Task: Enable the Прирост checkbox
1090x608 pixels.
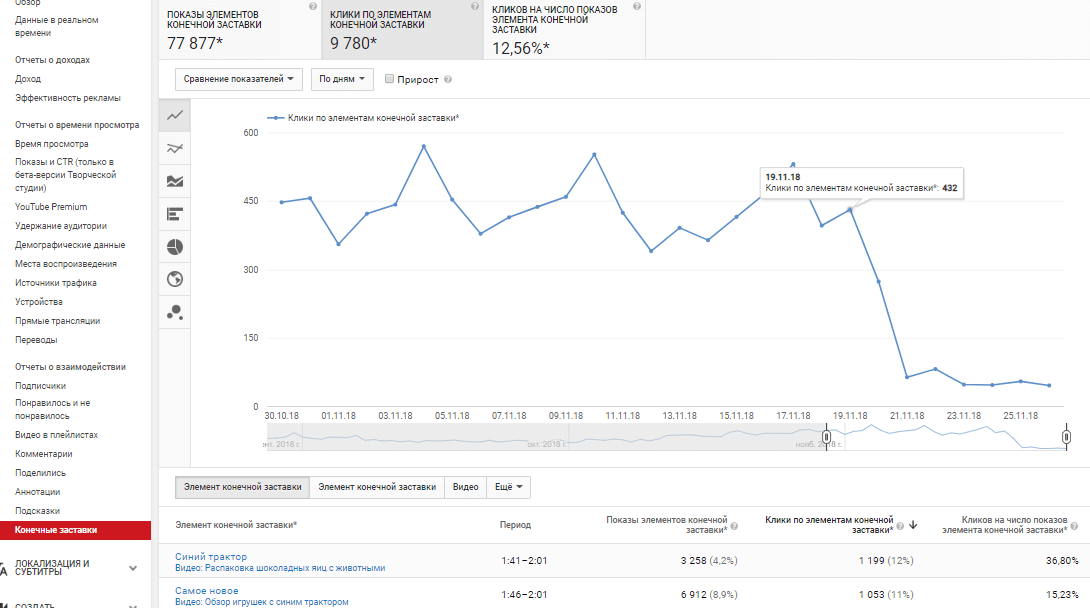Action: point(389,79)
